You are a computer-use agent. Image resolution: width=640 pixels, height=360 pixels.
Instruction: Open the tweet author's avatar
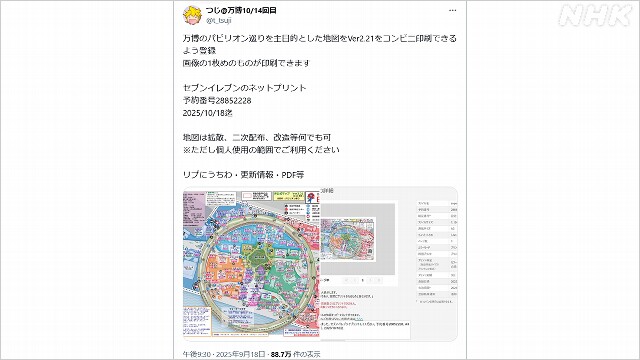point(192,15)
